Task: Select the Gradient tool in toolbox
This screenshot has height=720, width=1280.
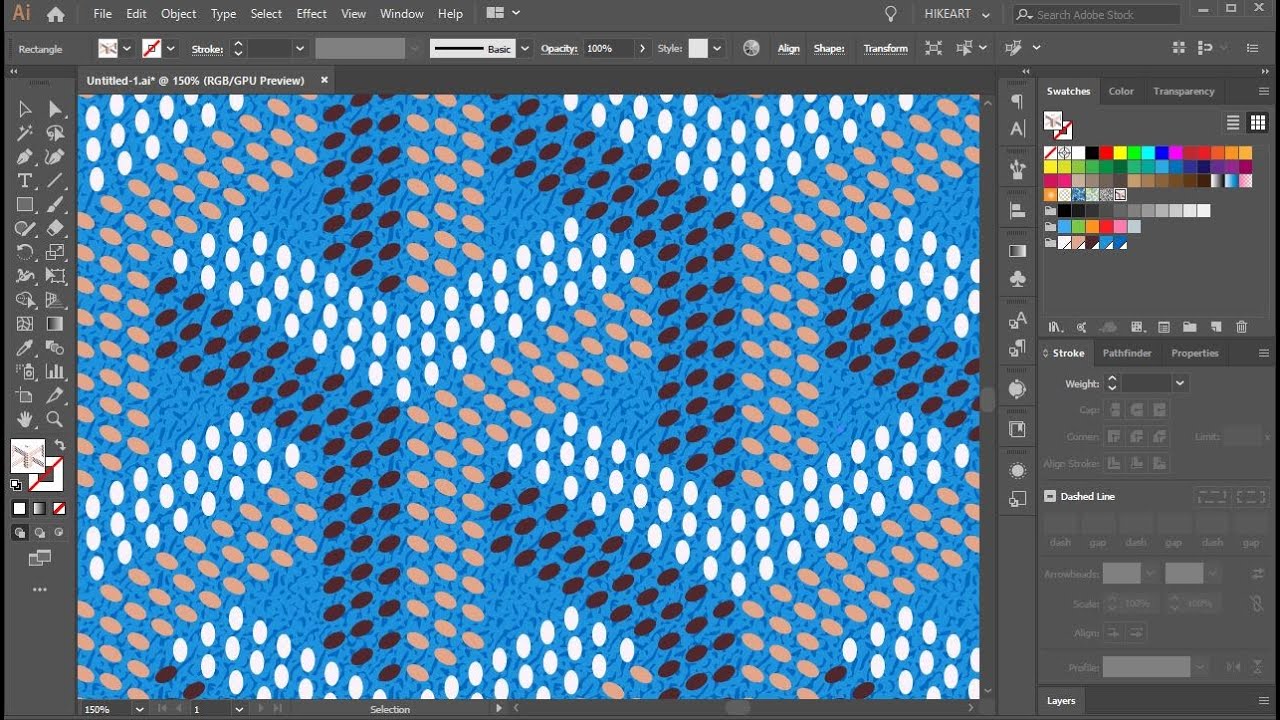Action: (x=55, y=325)
